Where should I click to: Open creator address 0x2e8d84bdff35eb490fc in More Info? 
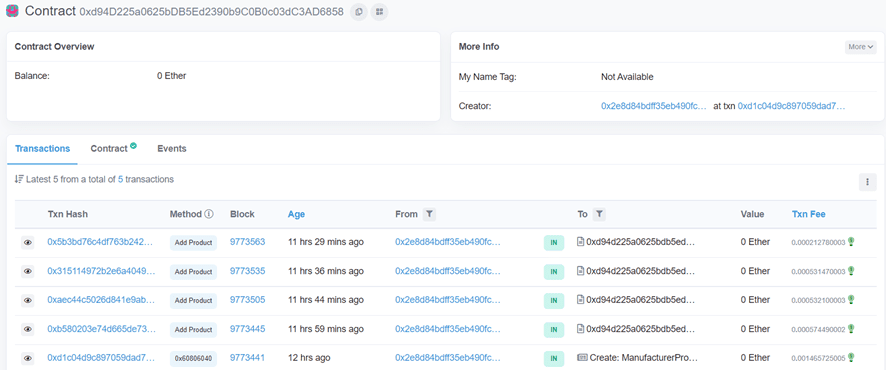click(x=654, y=106)
